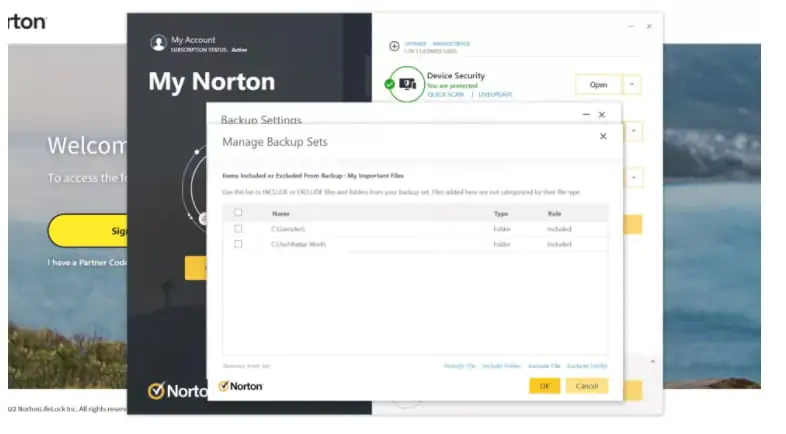Sort table by Type column header

click(x=501, y=213)
